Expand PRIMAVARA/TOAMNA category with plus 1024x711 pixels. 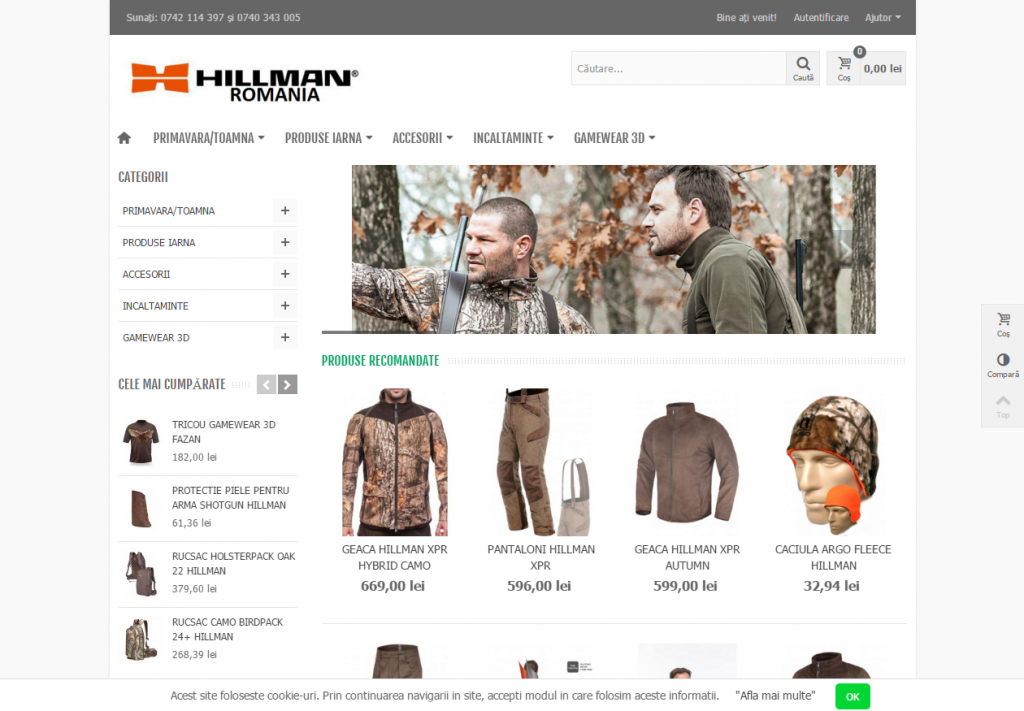click(x=285, y=211)
